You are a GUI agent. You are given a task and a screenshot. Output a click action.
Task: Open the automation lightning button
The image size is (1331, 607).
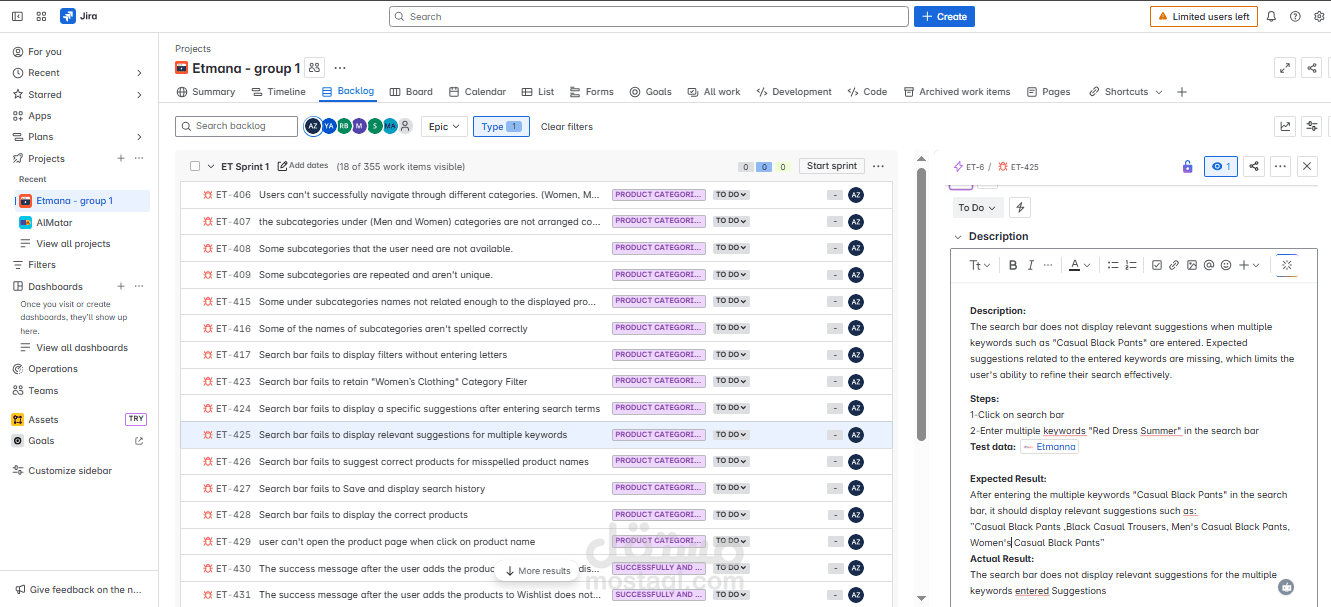point(1019,207)
